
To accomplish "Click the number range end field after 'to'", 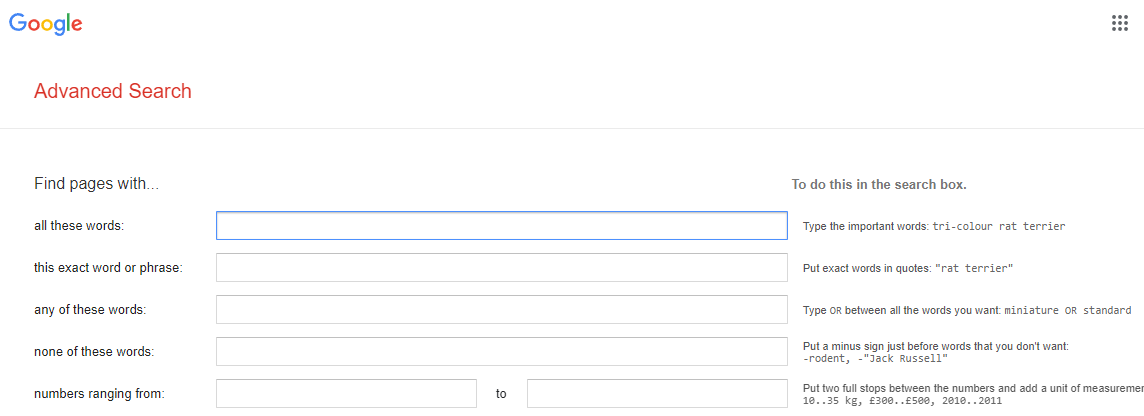I will [657, 393].
